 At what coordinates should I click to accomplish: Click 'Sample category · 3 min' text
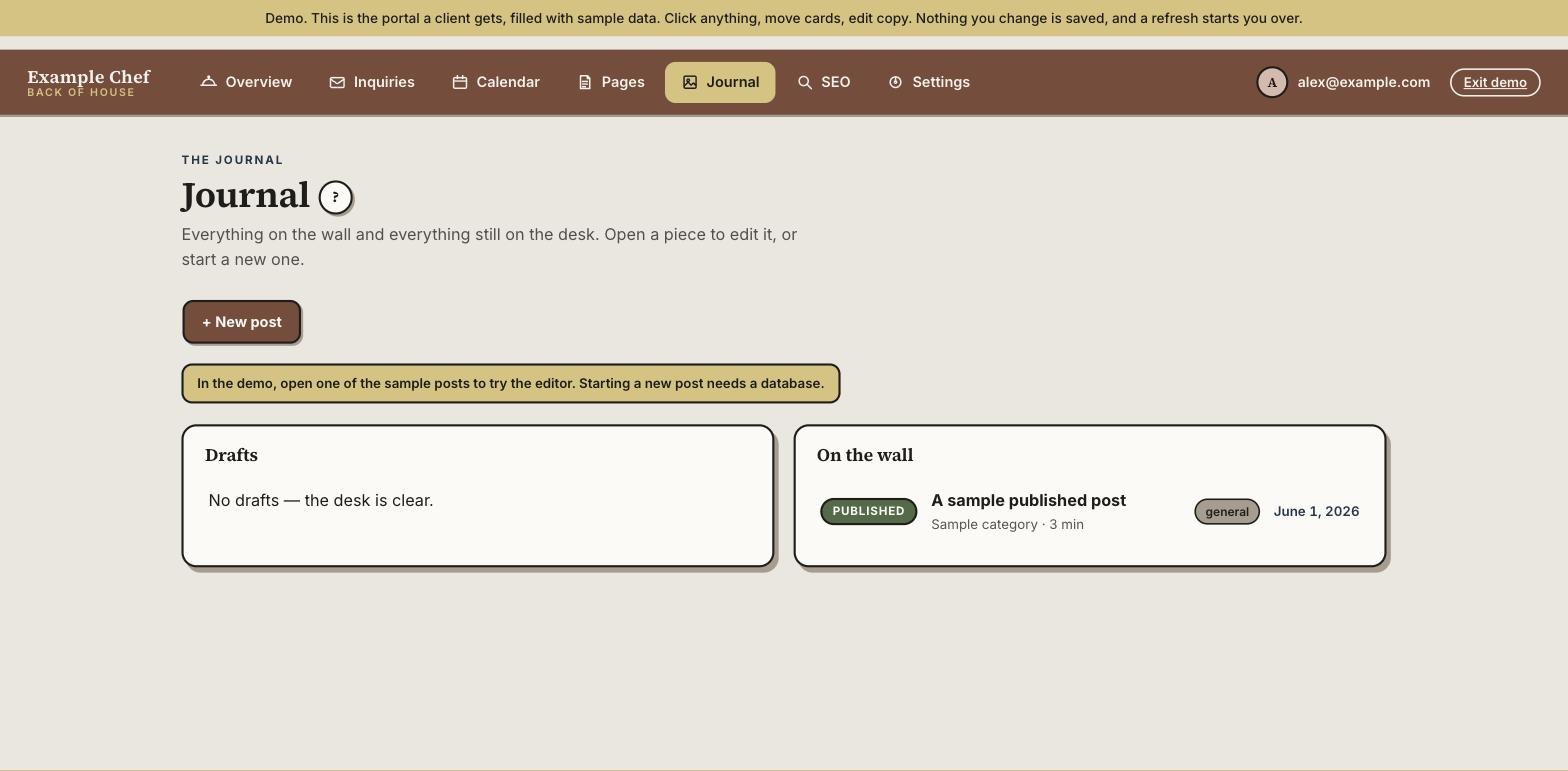[x=1007, y=524]
